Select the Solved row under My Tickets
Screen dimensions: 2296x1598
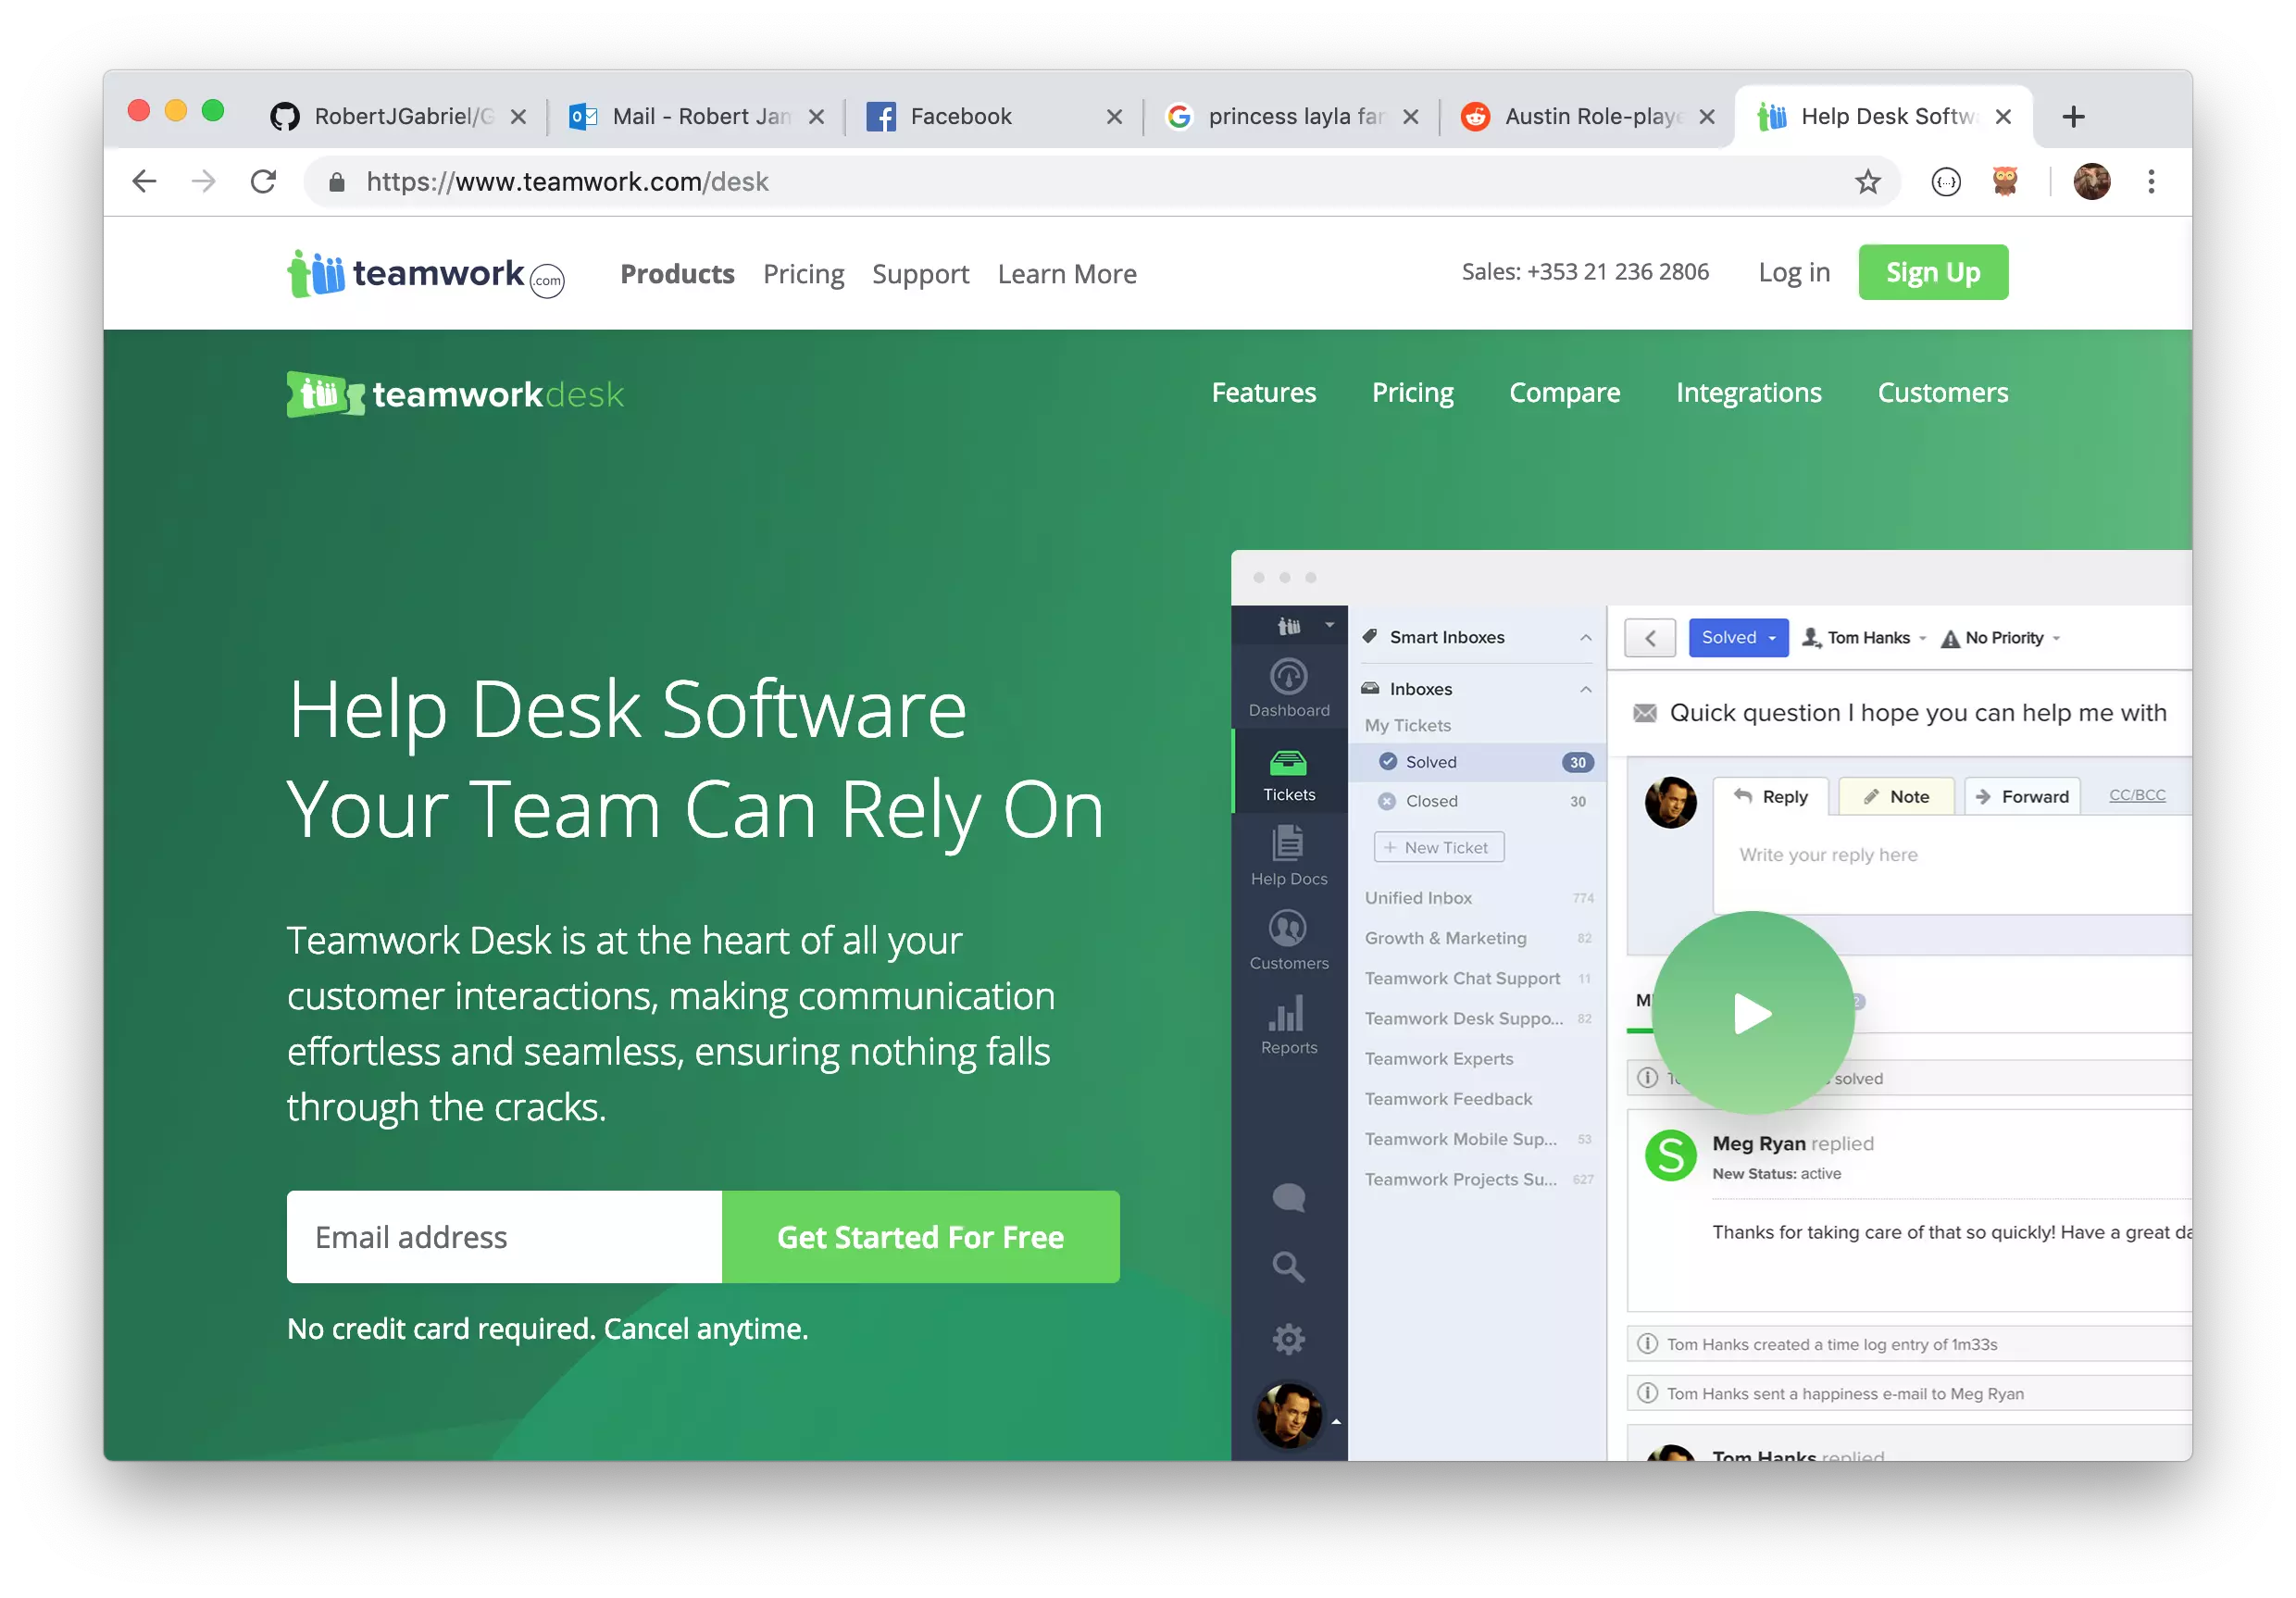coord(1476,762)
